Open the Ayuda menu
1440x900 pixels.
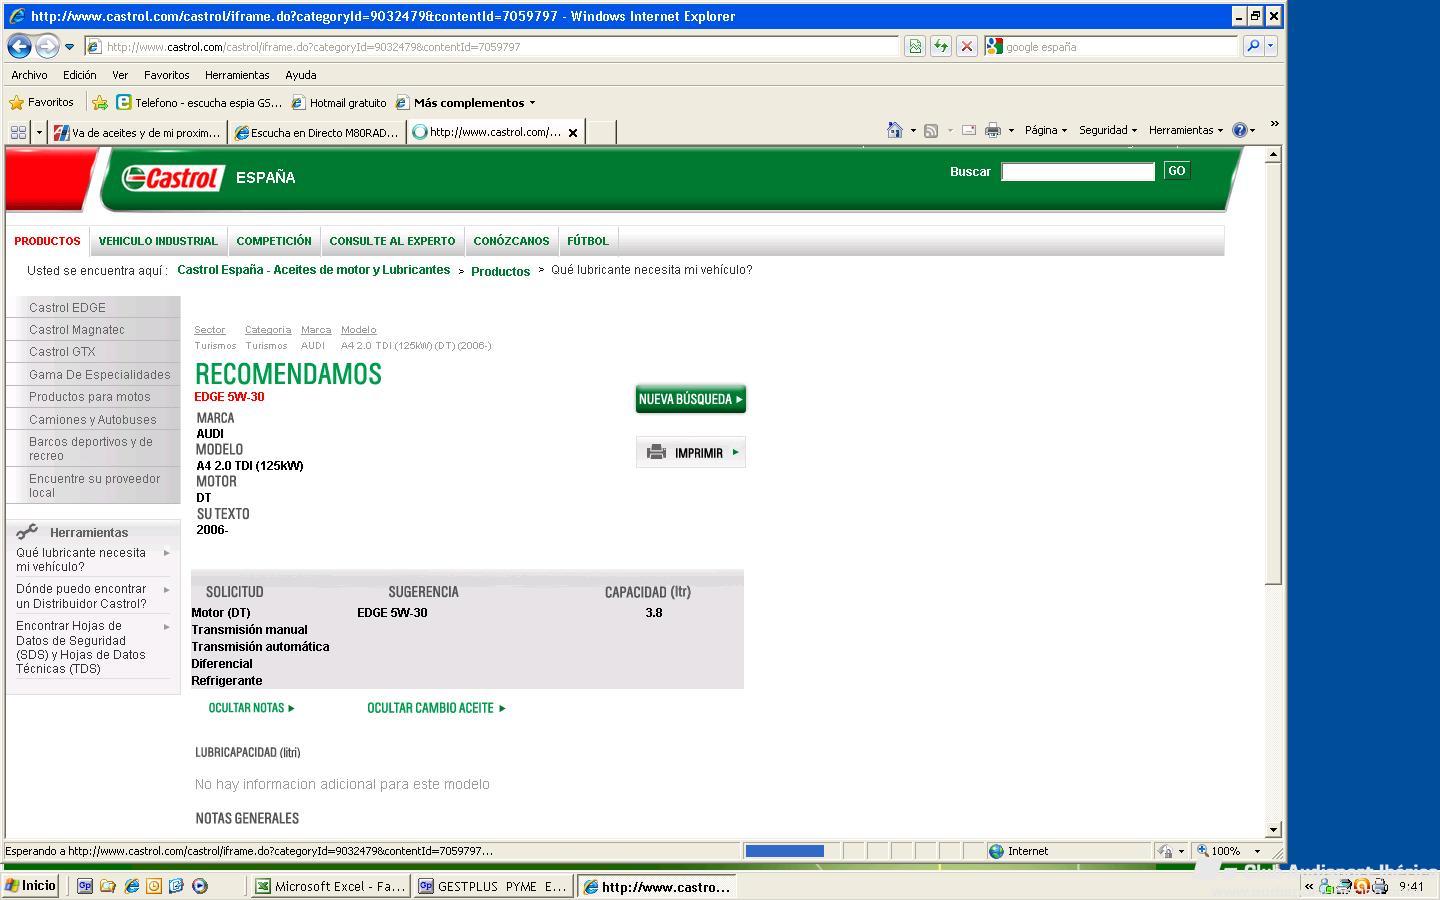pyautogui.click(x=301, y=75)
